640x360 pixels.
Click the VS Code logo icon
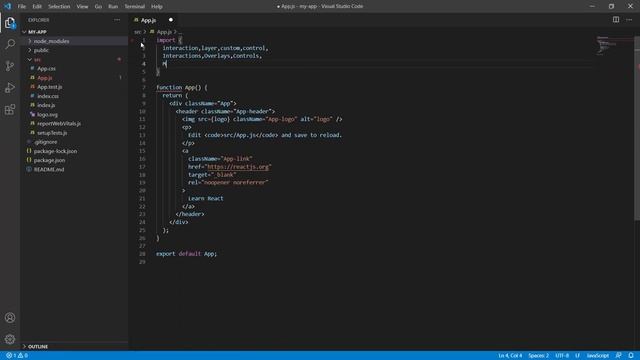tap(7, 6)
